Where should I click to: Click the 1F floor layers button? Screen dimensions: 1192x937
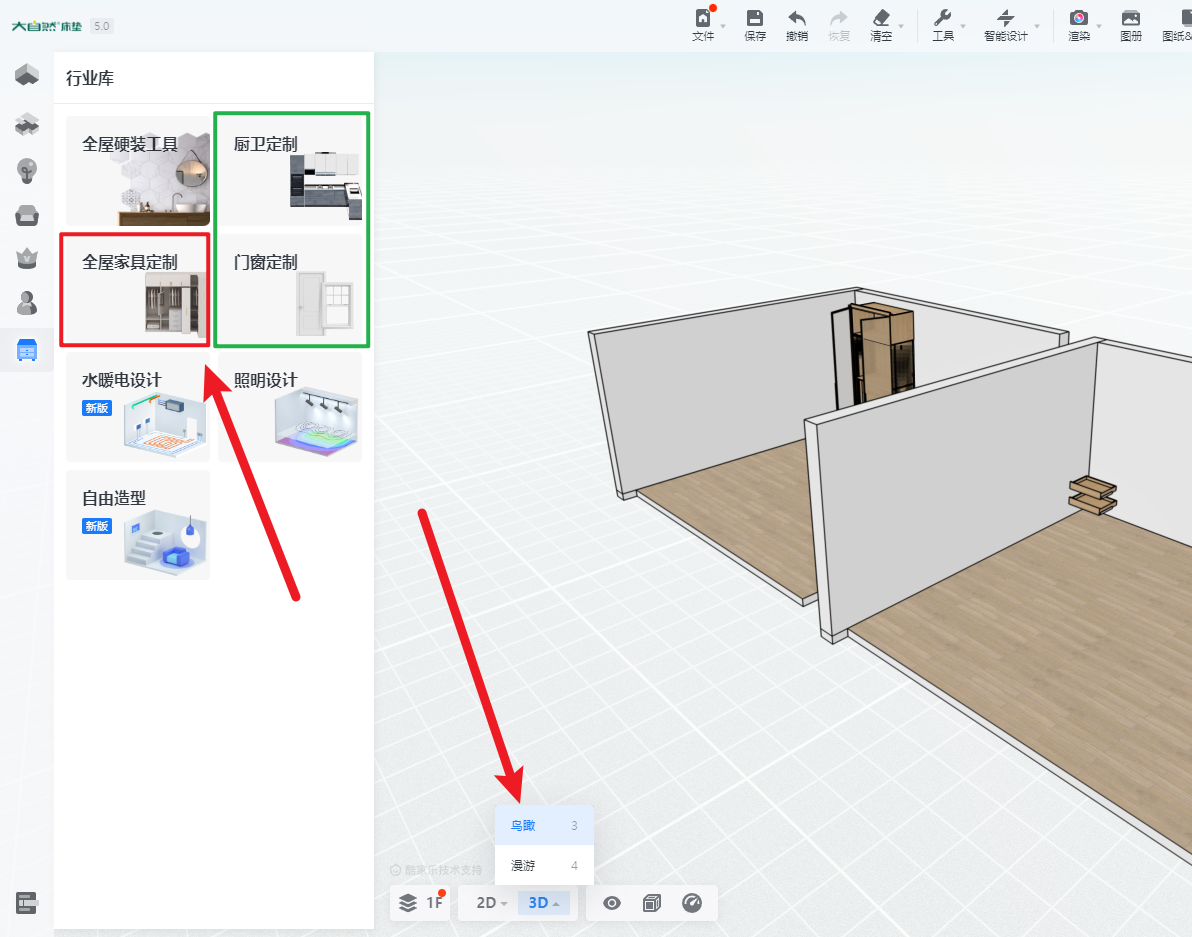(x=420, y=903)
